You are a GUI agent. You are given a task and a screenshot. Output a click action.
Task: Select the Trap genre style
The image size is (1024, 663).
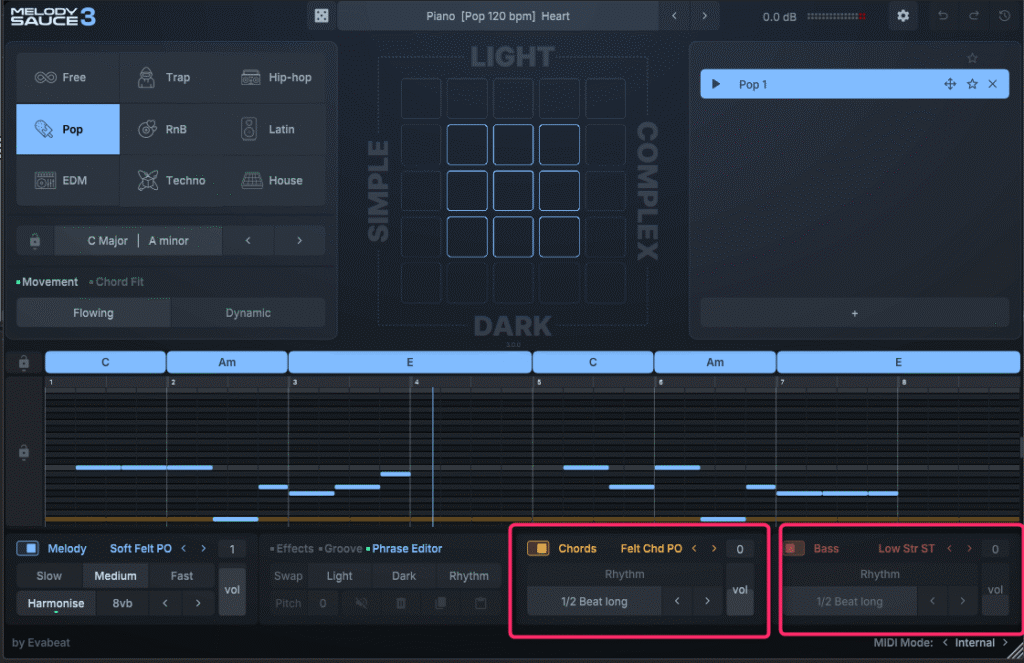(x=171, y=77)
